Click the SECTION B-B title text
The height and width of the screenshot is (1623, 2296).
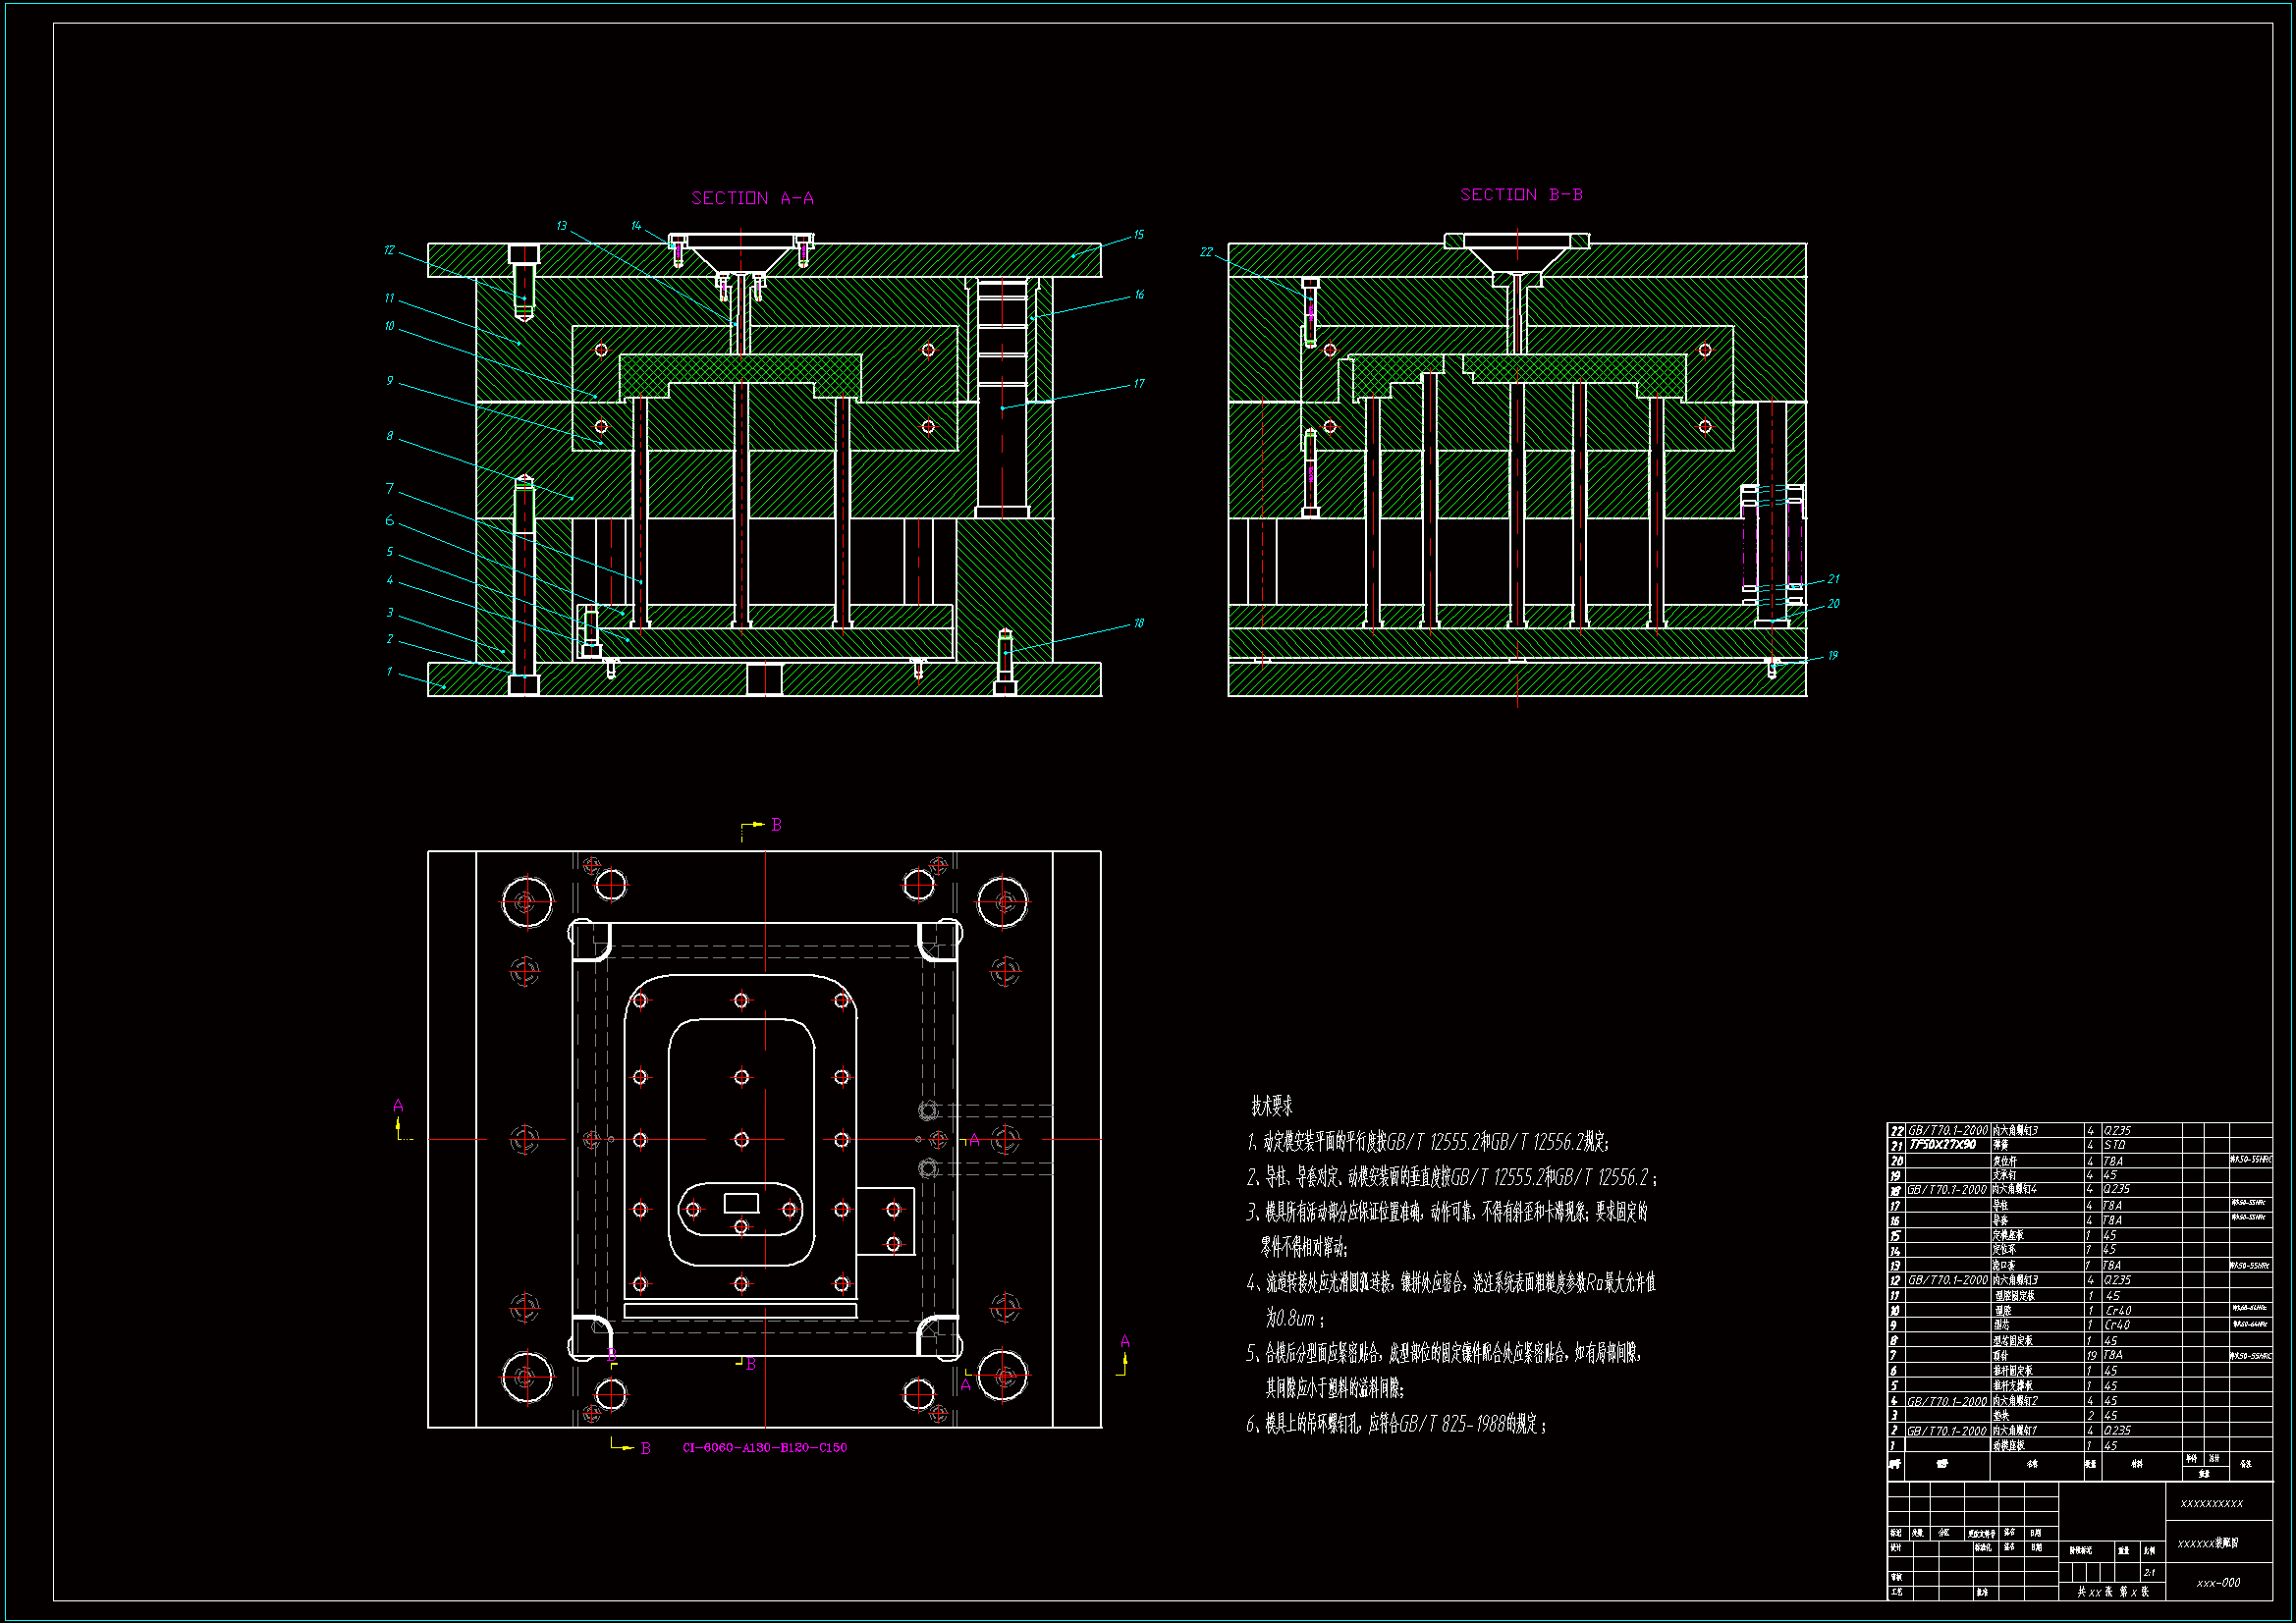(x=1520, y=194)
